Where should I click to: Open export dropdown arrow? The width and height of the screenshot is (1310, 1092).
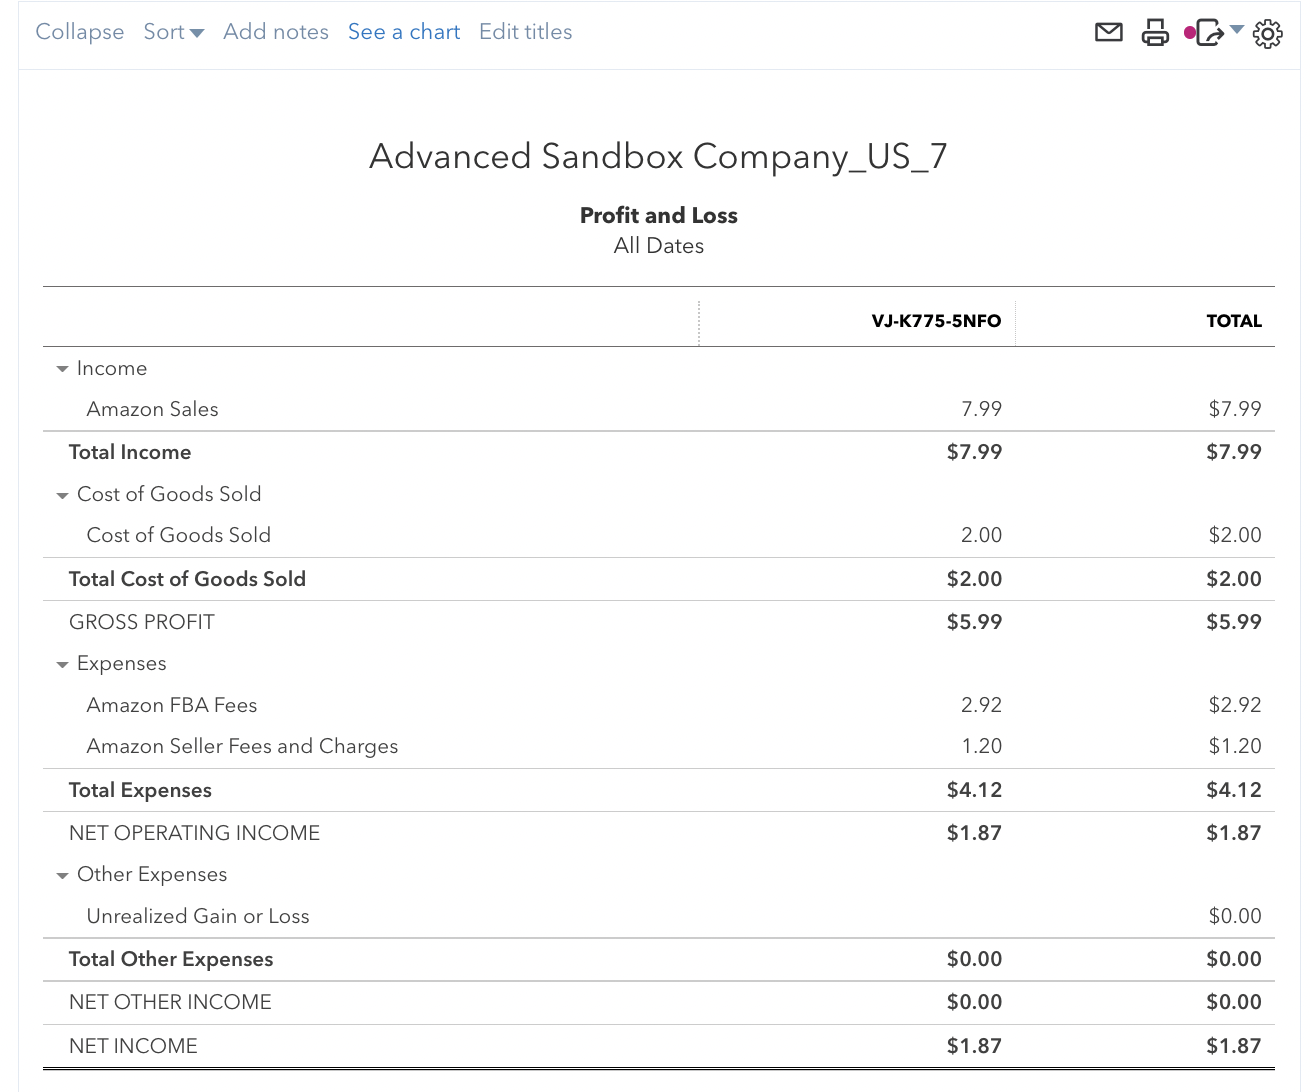(x=1237, y=30)
